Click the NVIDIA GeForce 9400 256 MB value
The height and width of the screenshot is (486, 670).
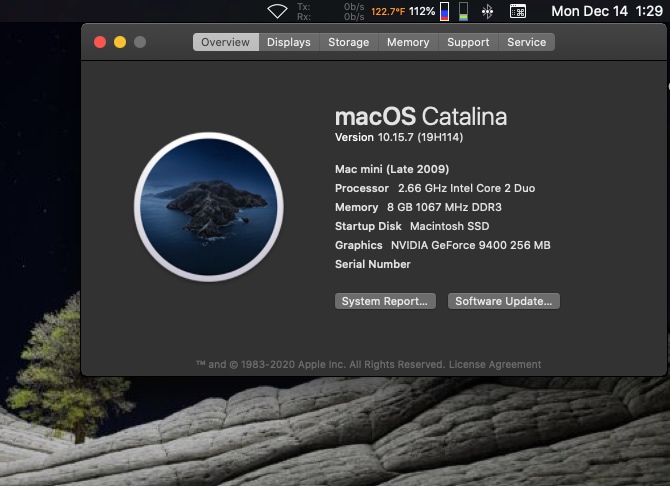[x=470, y=245]
